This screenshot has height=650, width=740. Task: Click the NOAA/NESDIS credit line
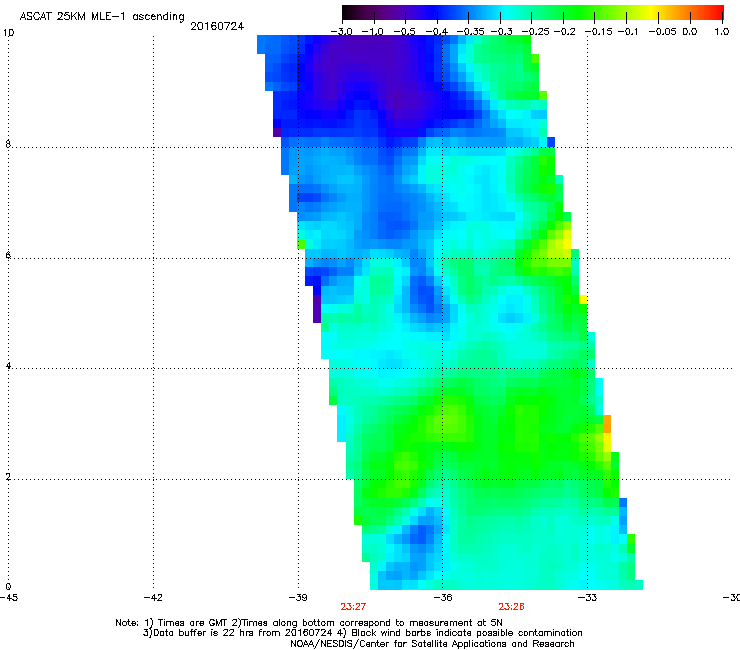[x=432, y=644]
